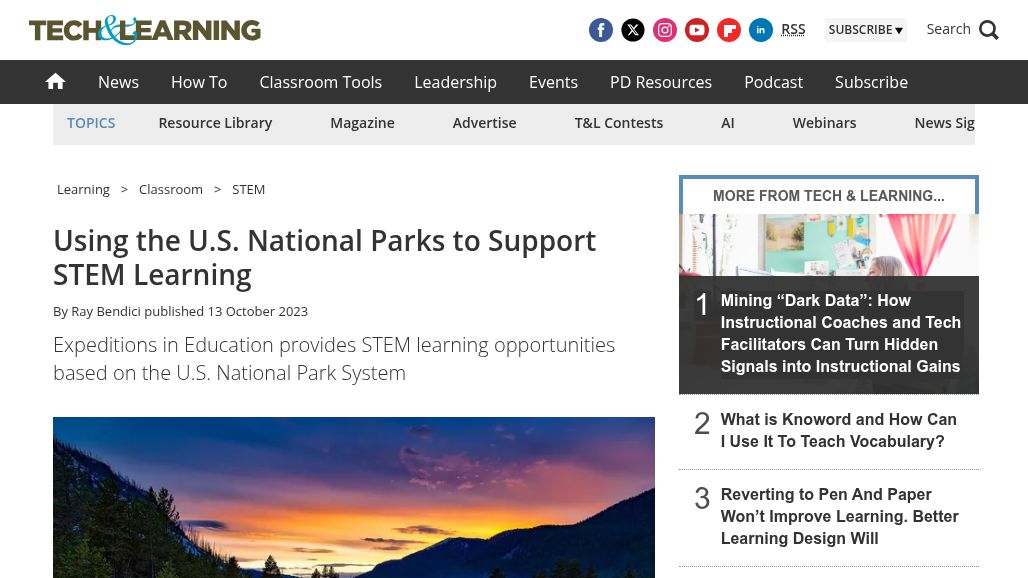Expand the Subscribe dropdown in header
This screenshot has width=1028, height=578.
pyautogui.click(x=865, y=30)
